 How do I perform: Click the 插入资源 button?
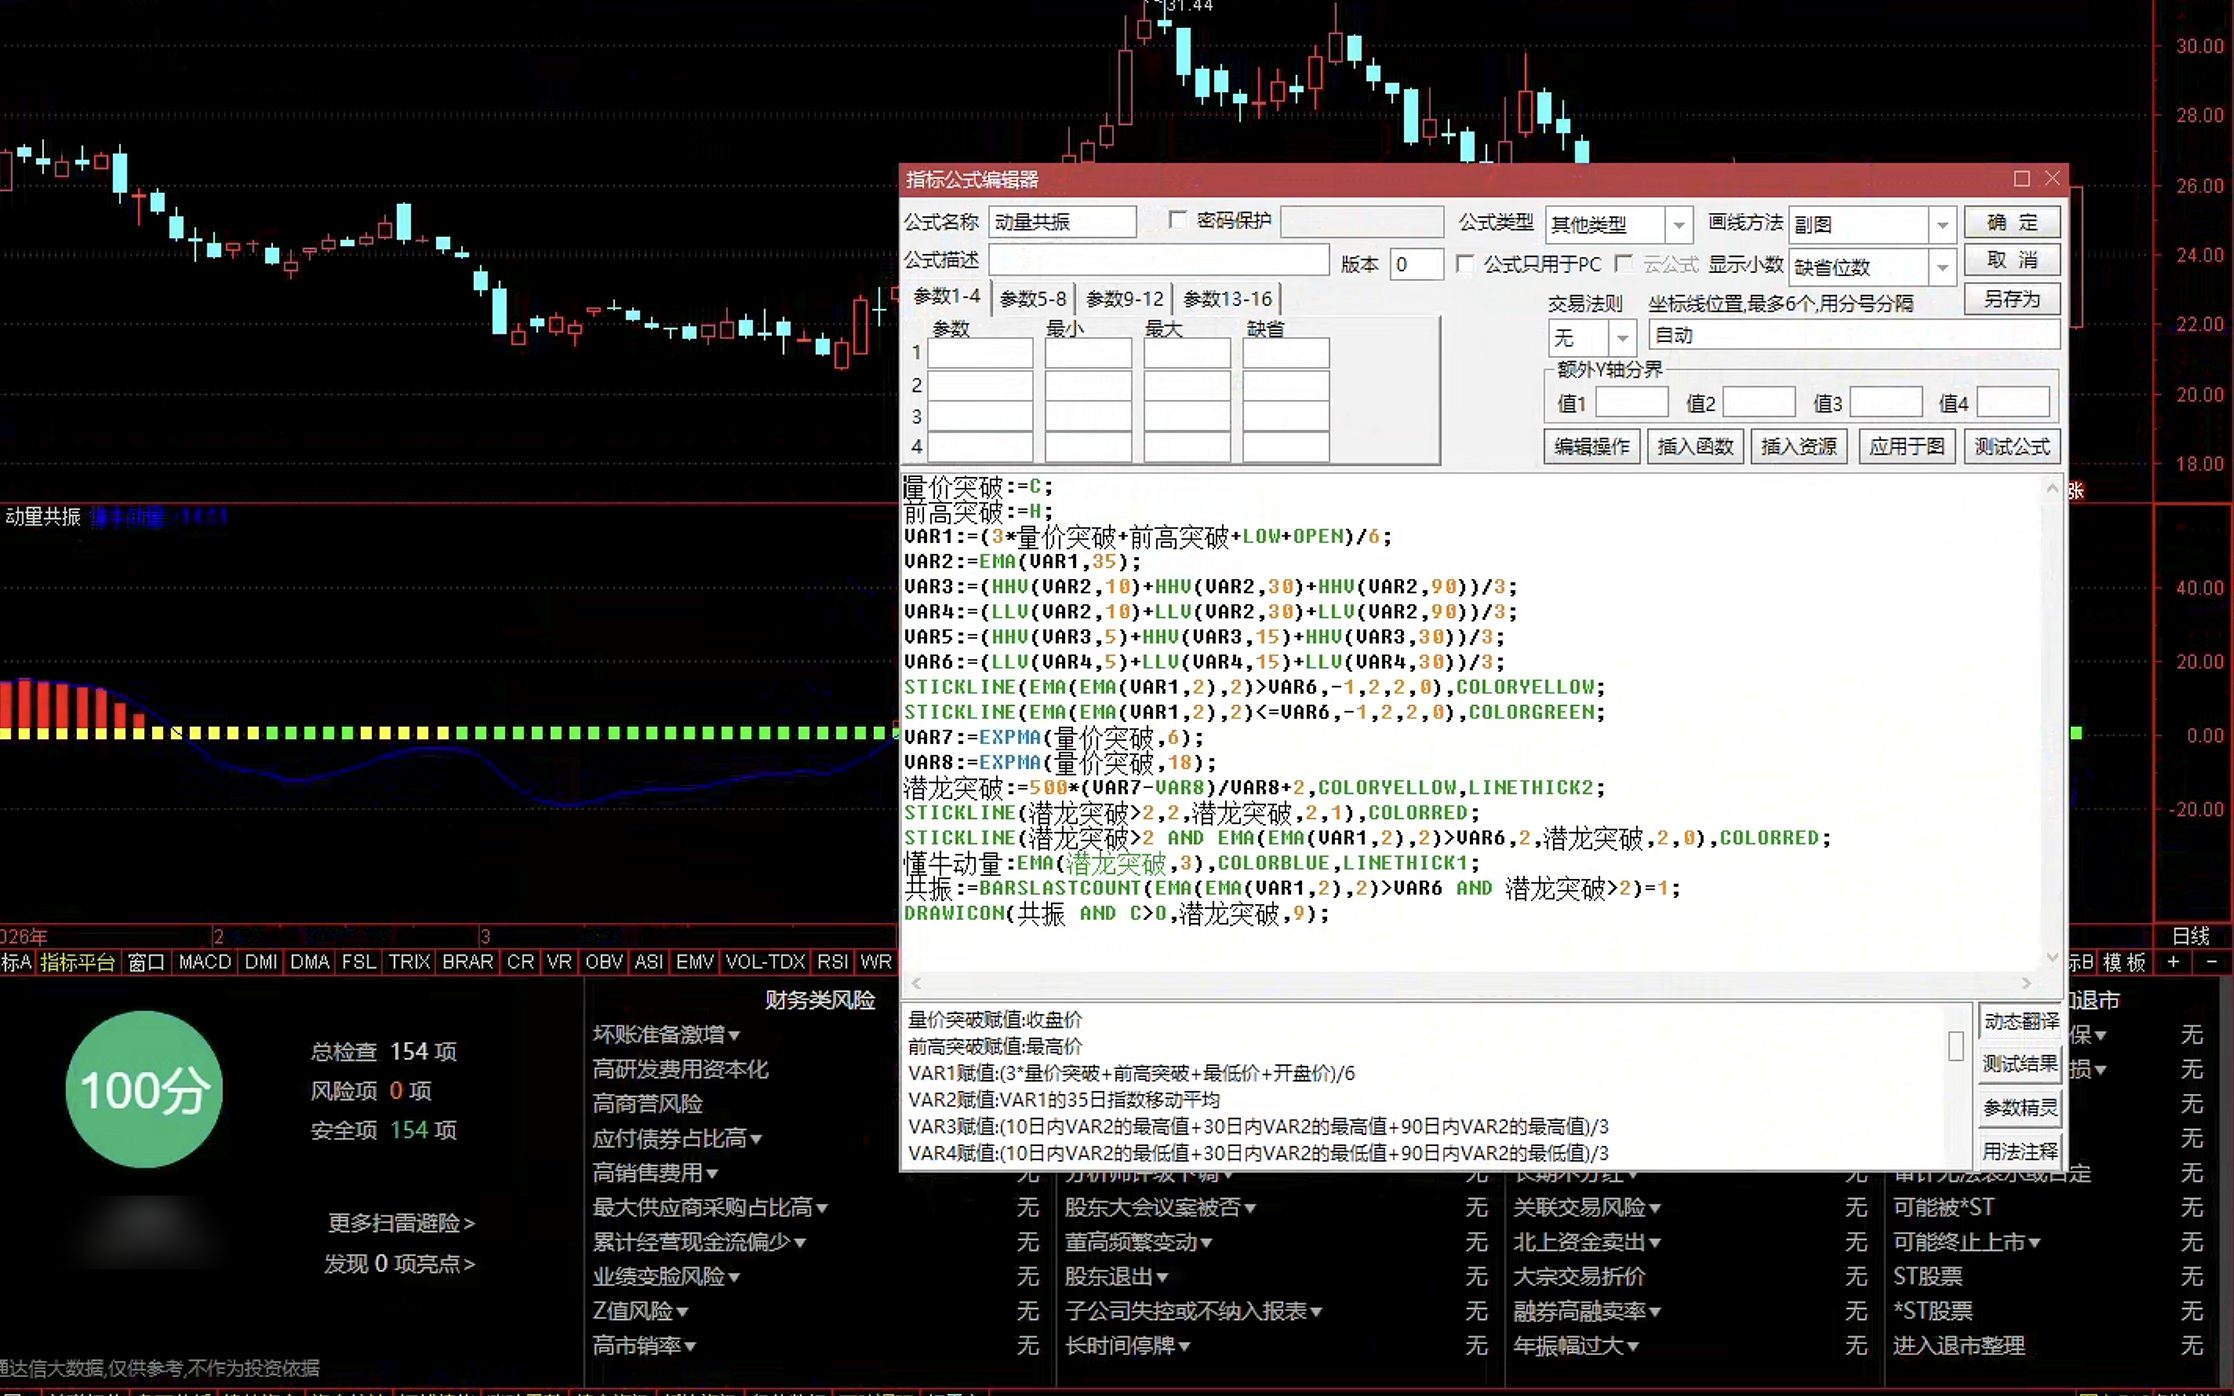tap(1798, 446)
